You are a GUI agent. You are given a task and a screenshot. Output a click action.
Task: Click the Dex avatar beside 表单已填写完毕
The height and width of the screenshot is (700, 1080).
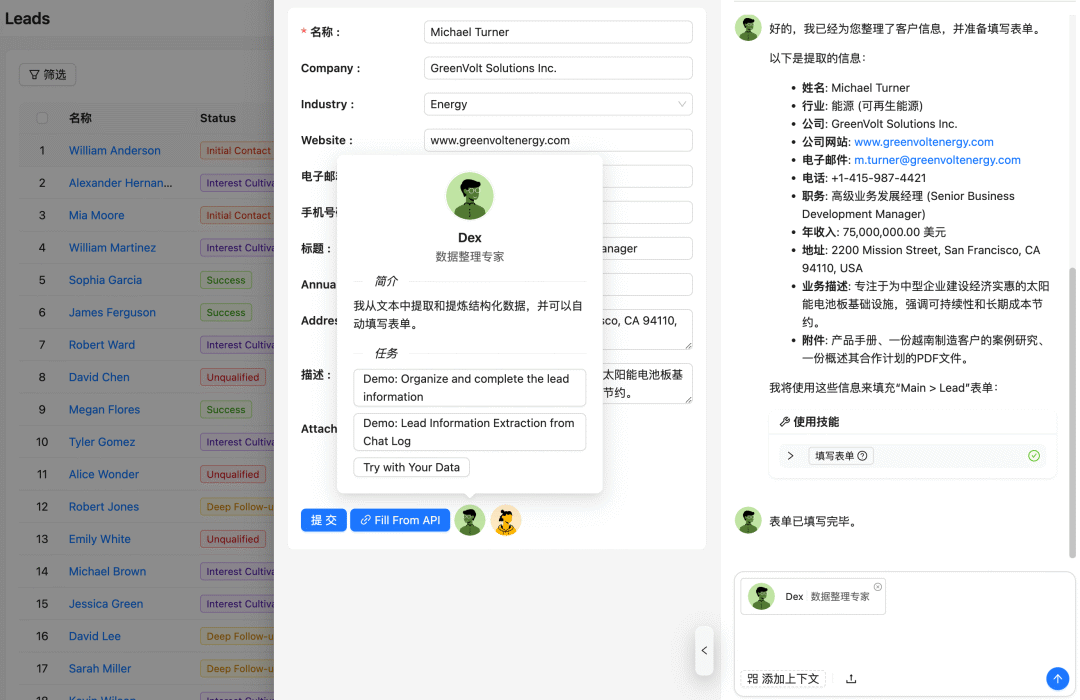click(x=748, y=521)
